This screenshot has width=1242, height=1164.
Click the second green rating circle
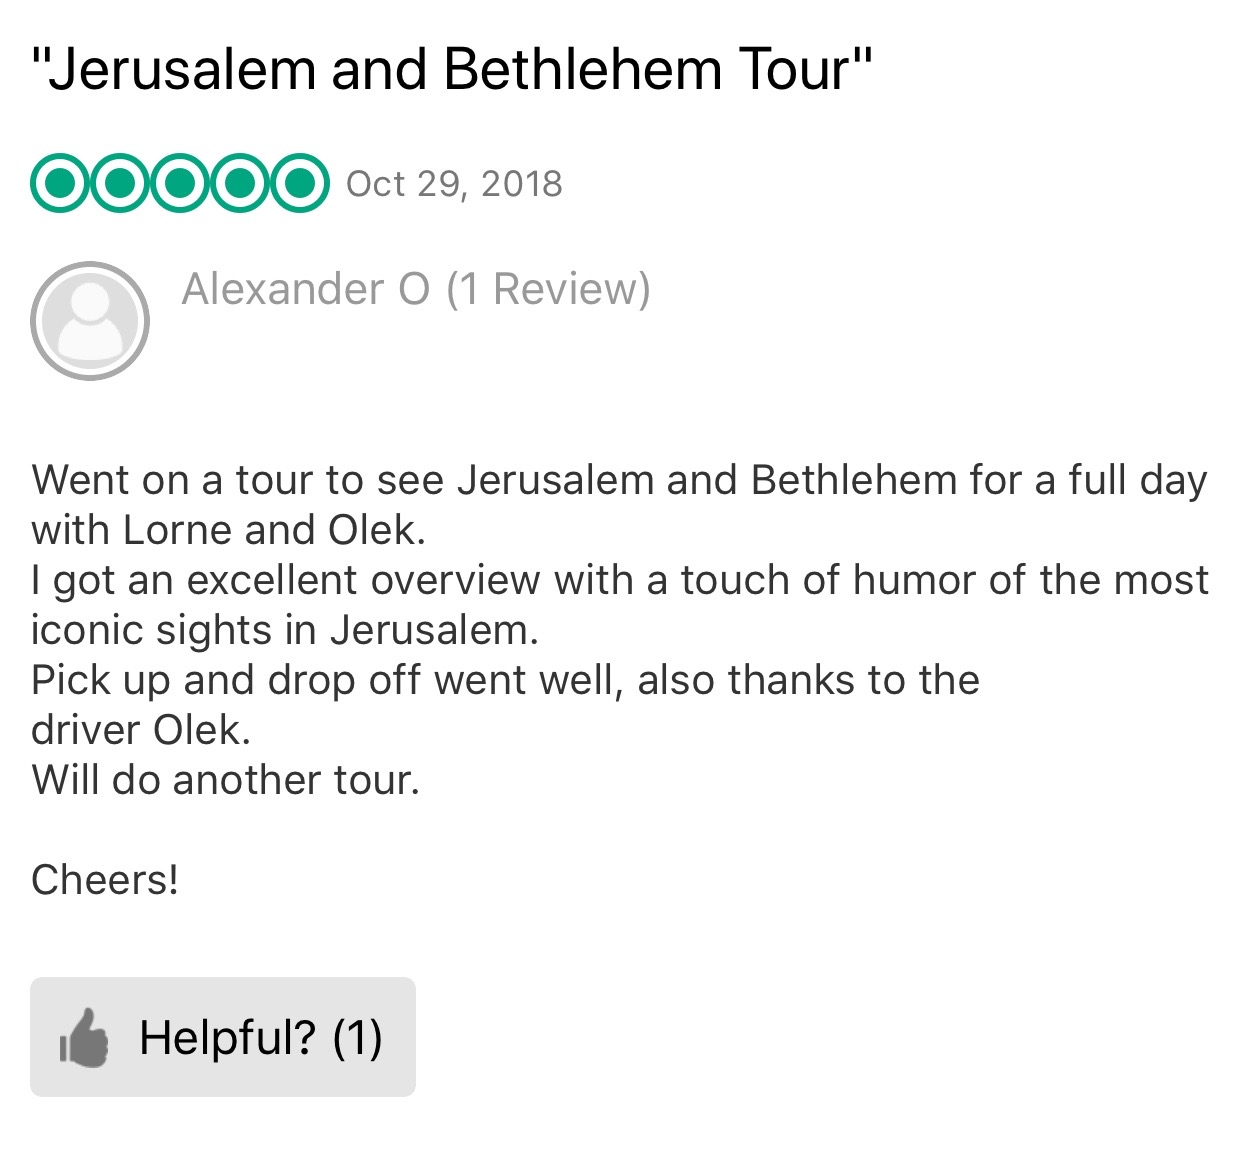click(x=120, y=183)
